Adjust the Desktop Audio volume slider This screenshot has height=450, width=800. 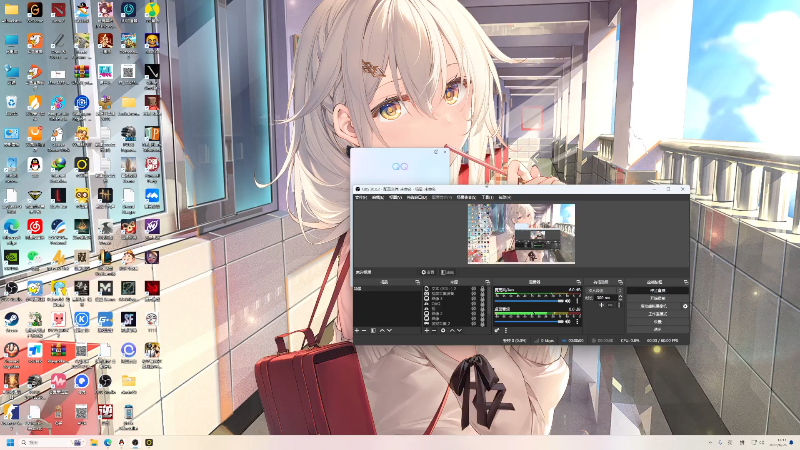[x=529, y=321]
